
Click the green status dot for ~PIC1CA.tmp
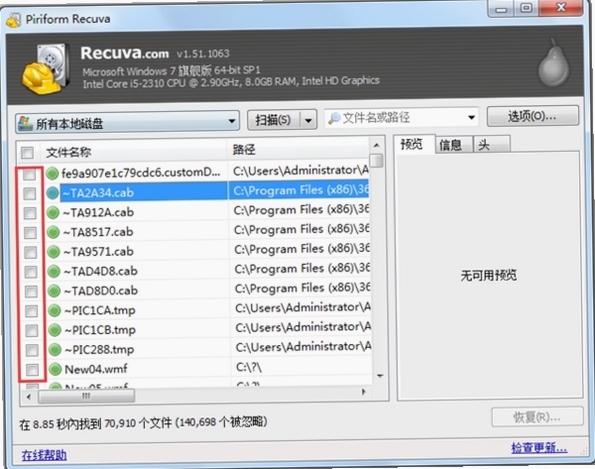(x=54, y=310)
